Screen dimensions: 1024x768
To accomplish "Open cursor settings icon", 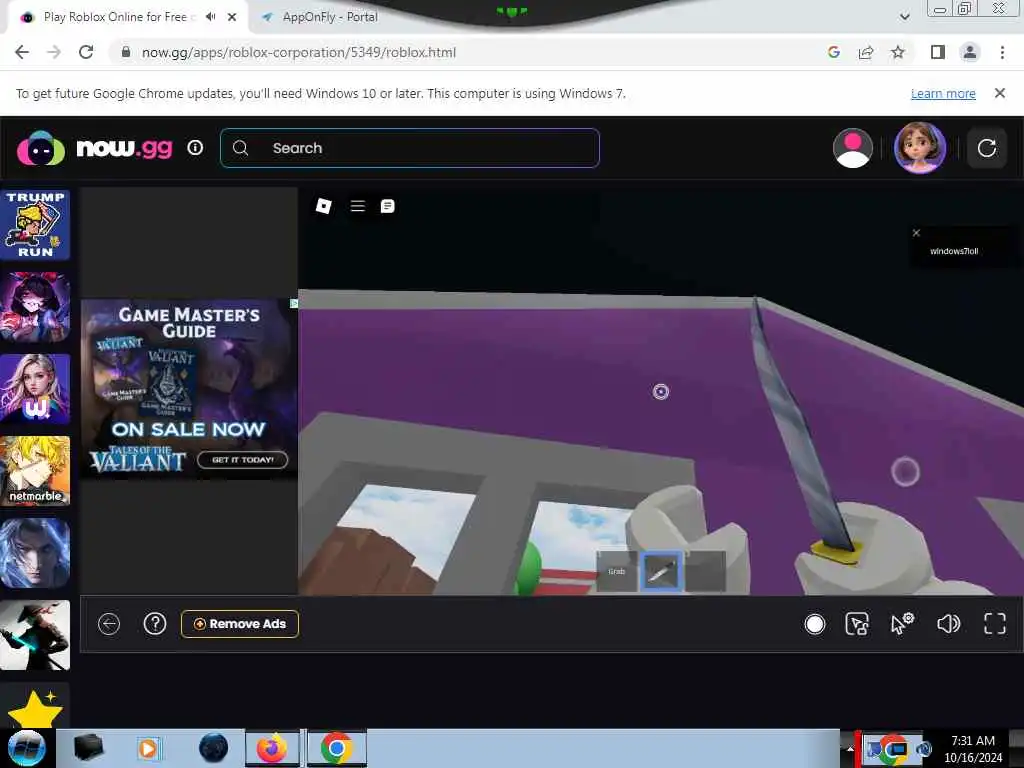I will [x=903, y=624].
